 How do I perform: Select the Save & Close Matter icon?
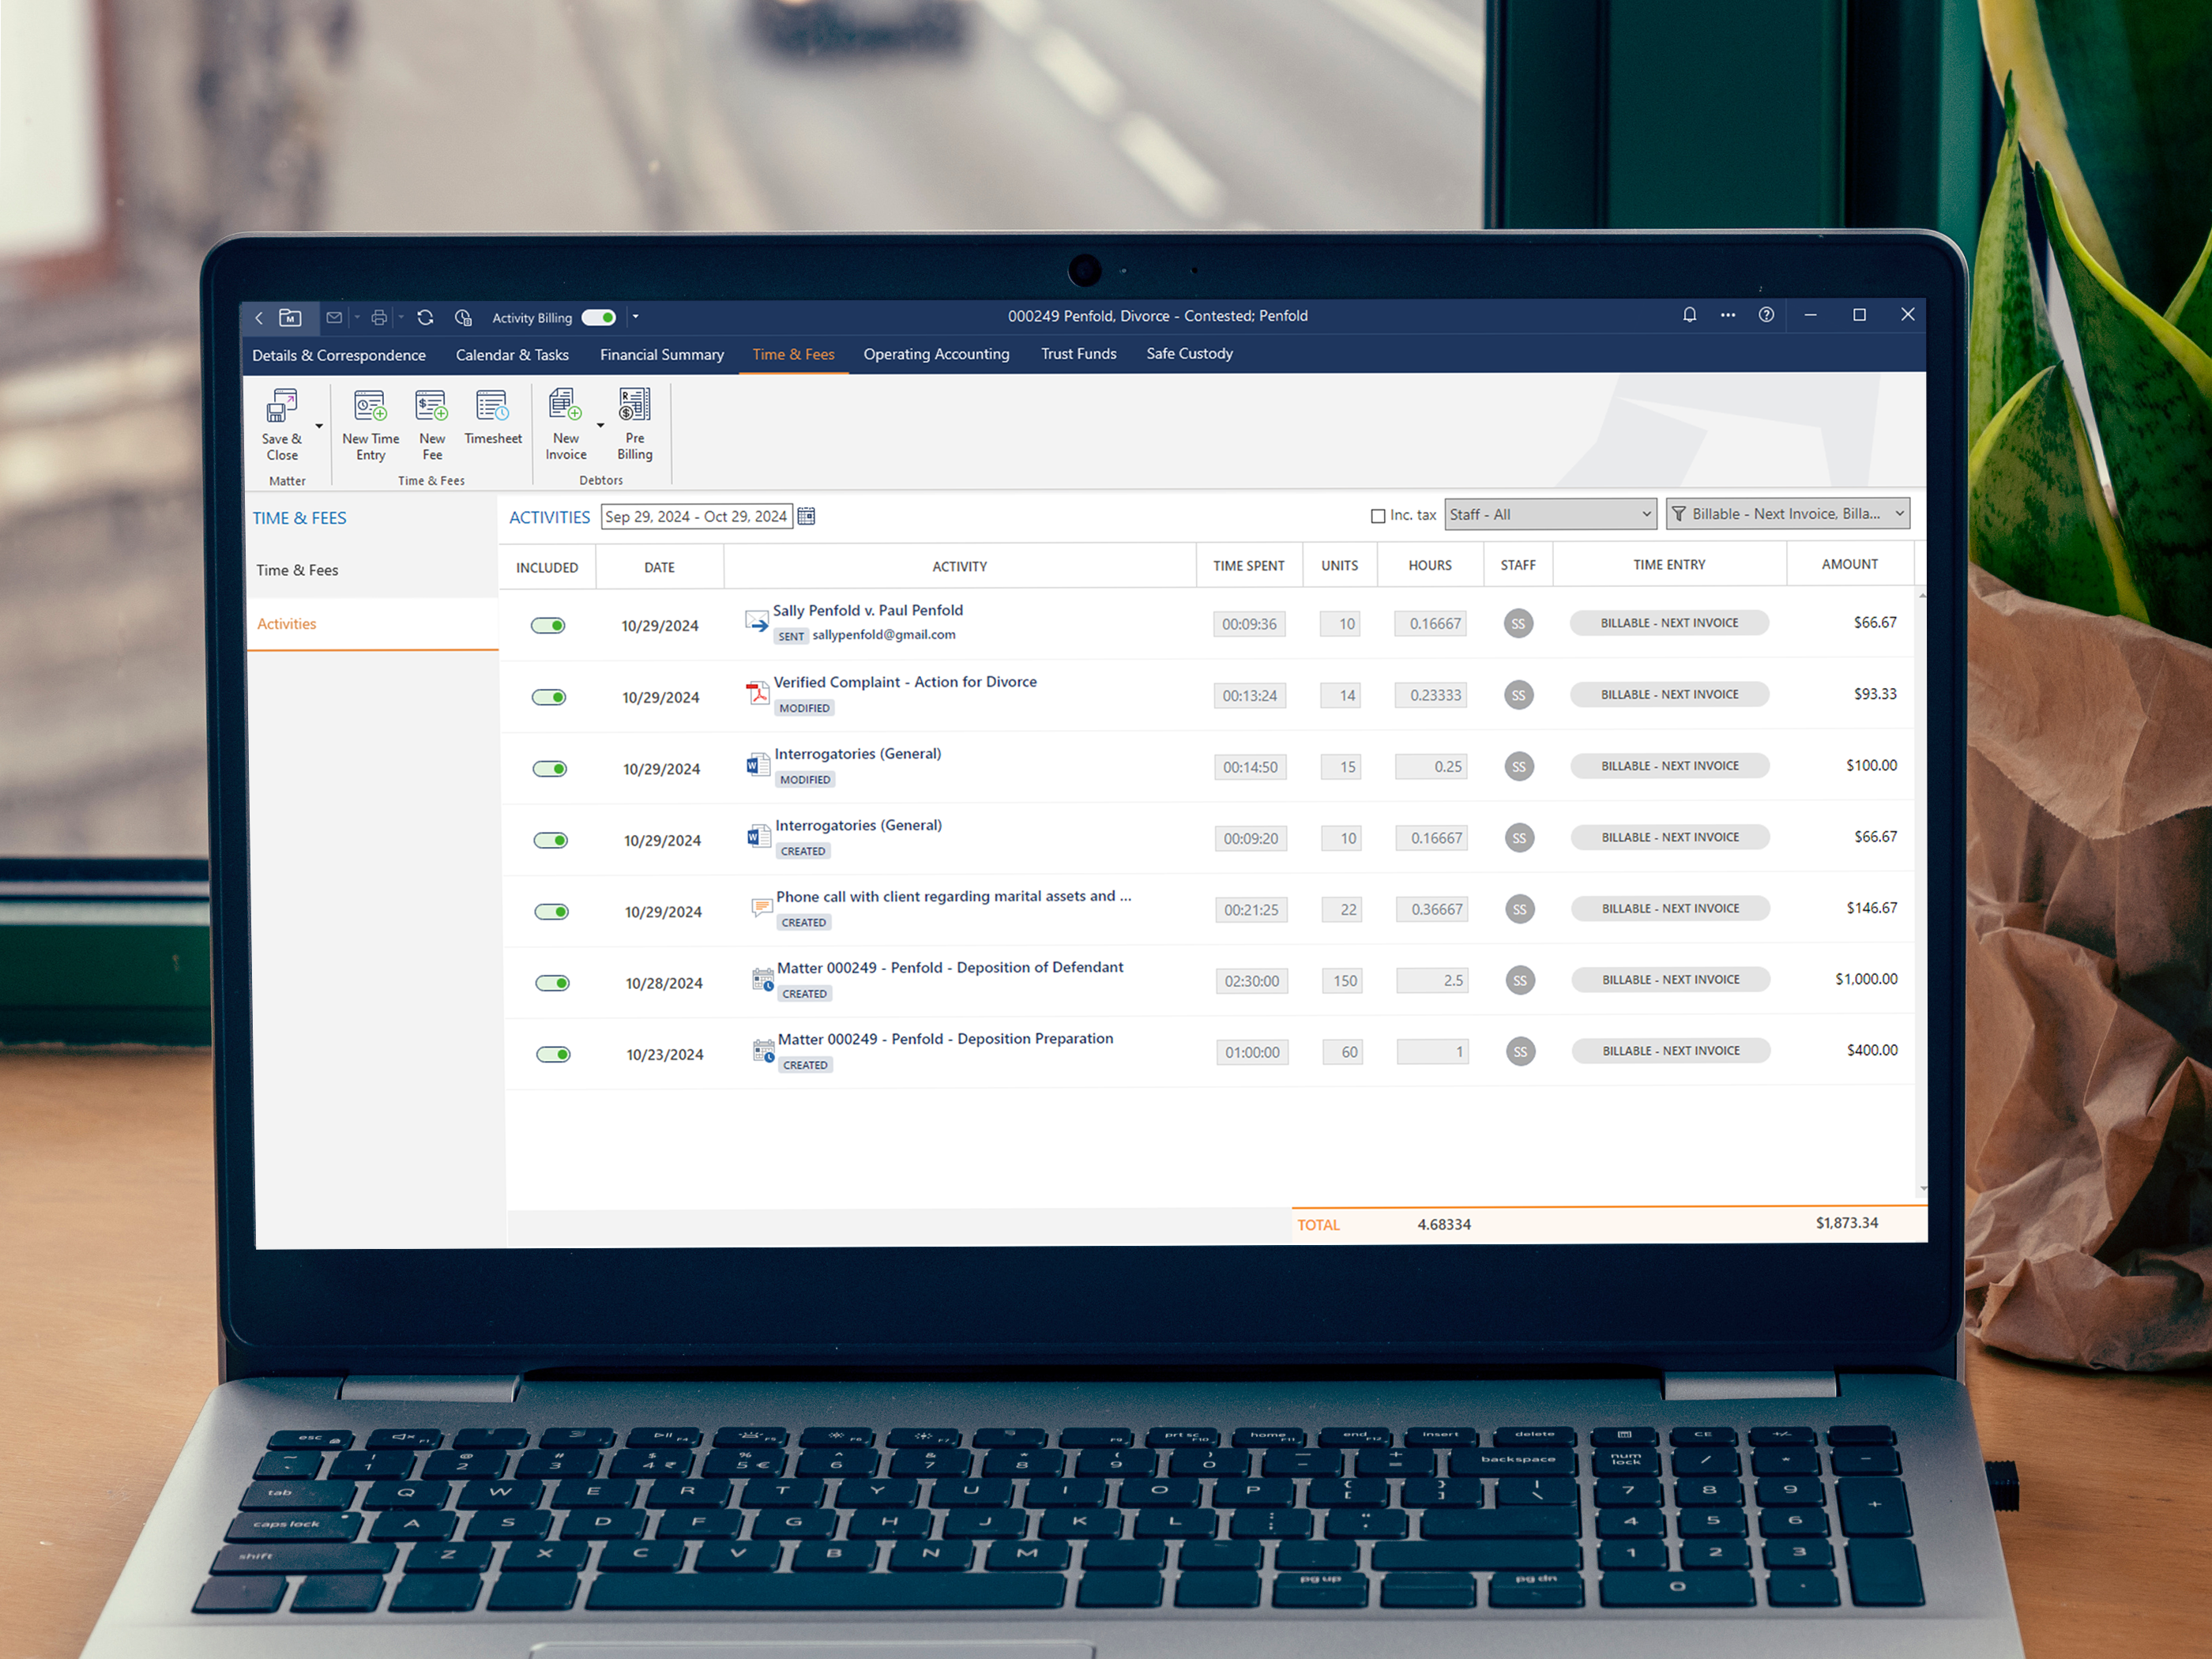click(x=281, y=424)
